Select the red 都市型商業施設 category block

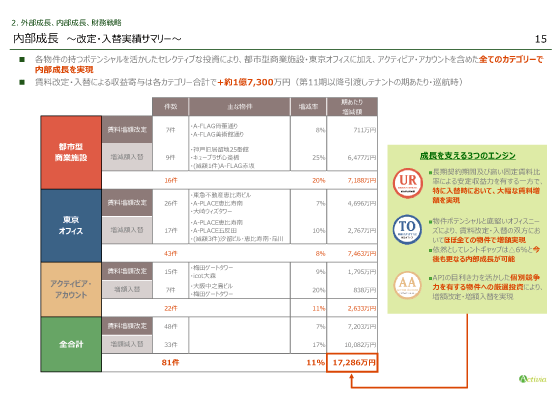pos(71,152)
